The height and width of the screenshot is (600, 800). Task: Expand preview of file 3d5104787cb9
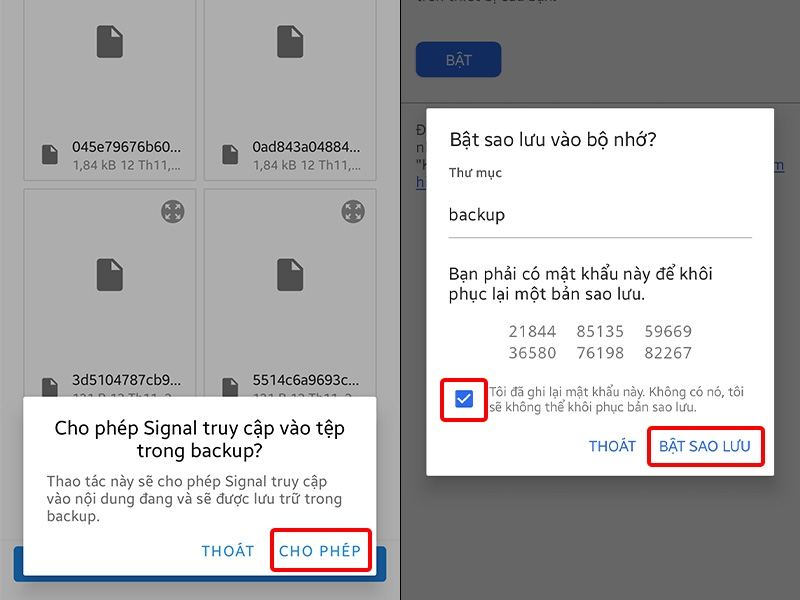point(173,211)
